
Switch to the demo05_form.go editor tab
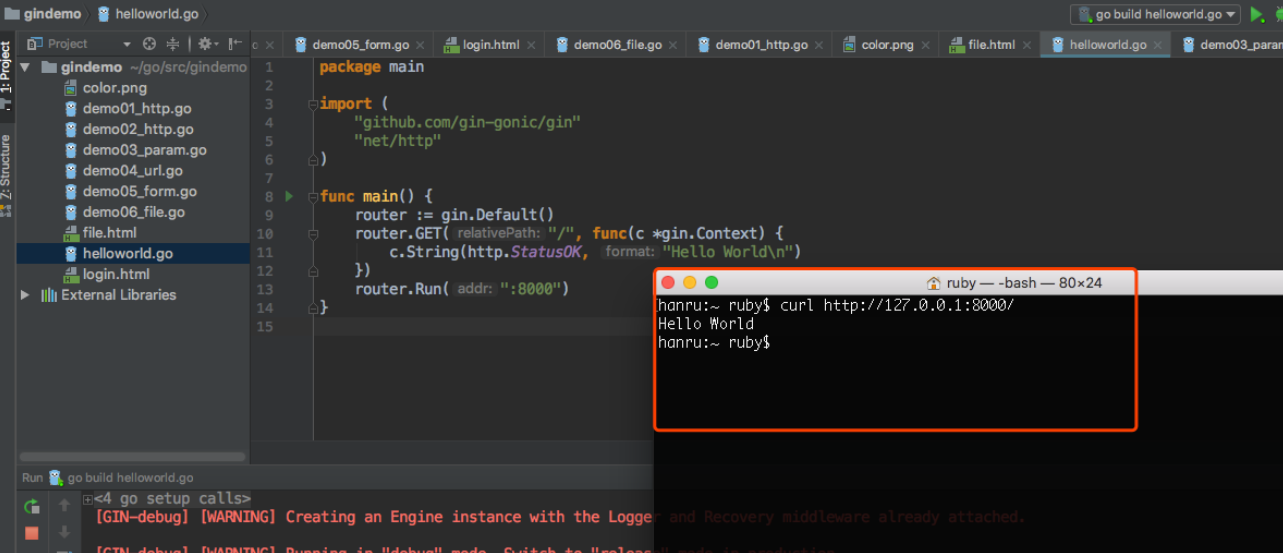360,45
